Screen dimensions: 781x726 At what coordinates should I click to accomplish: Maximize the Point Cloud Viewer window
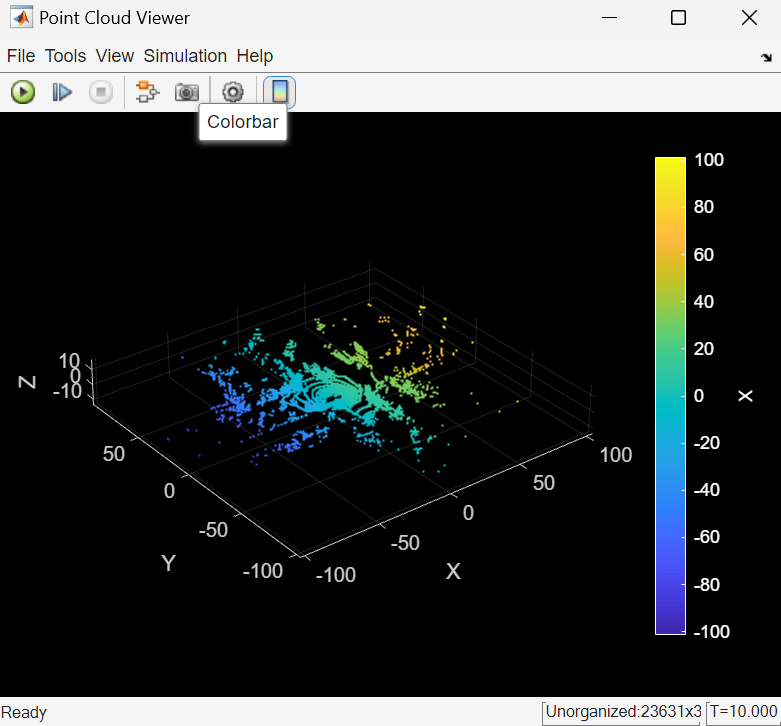678,18
